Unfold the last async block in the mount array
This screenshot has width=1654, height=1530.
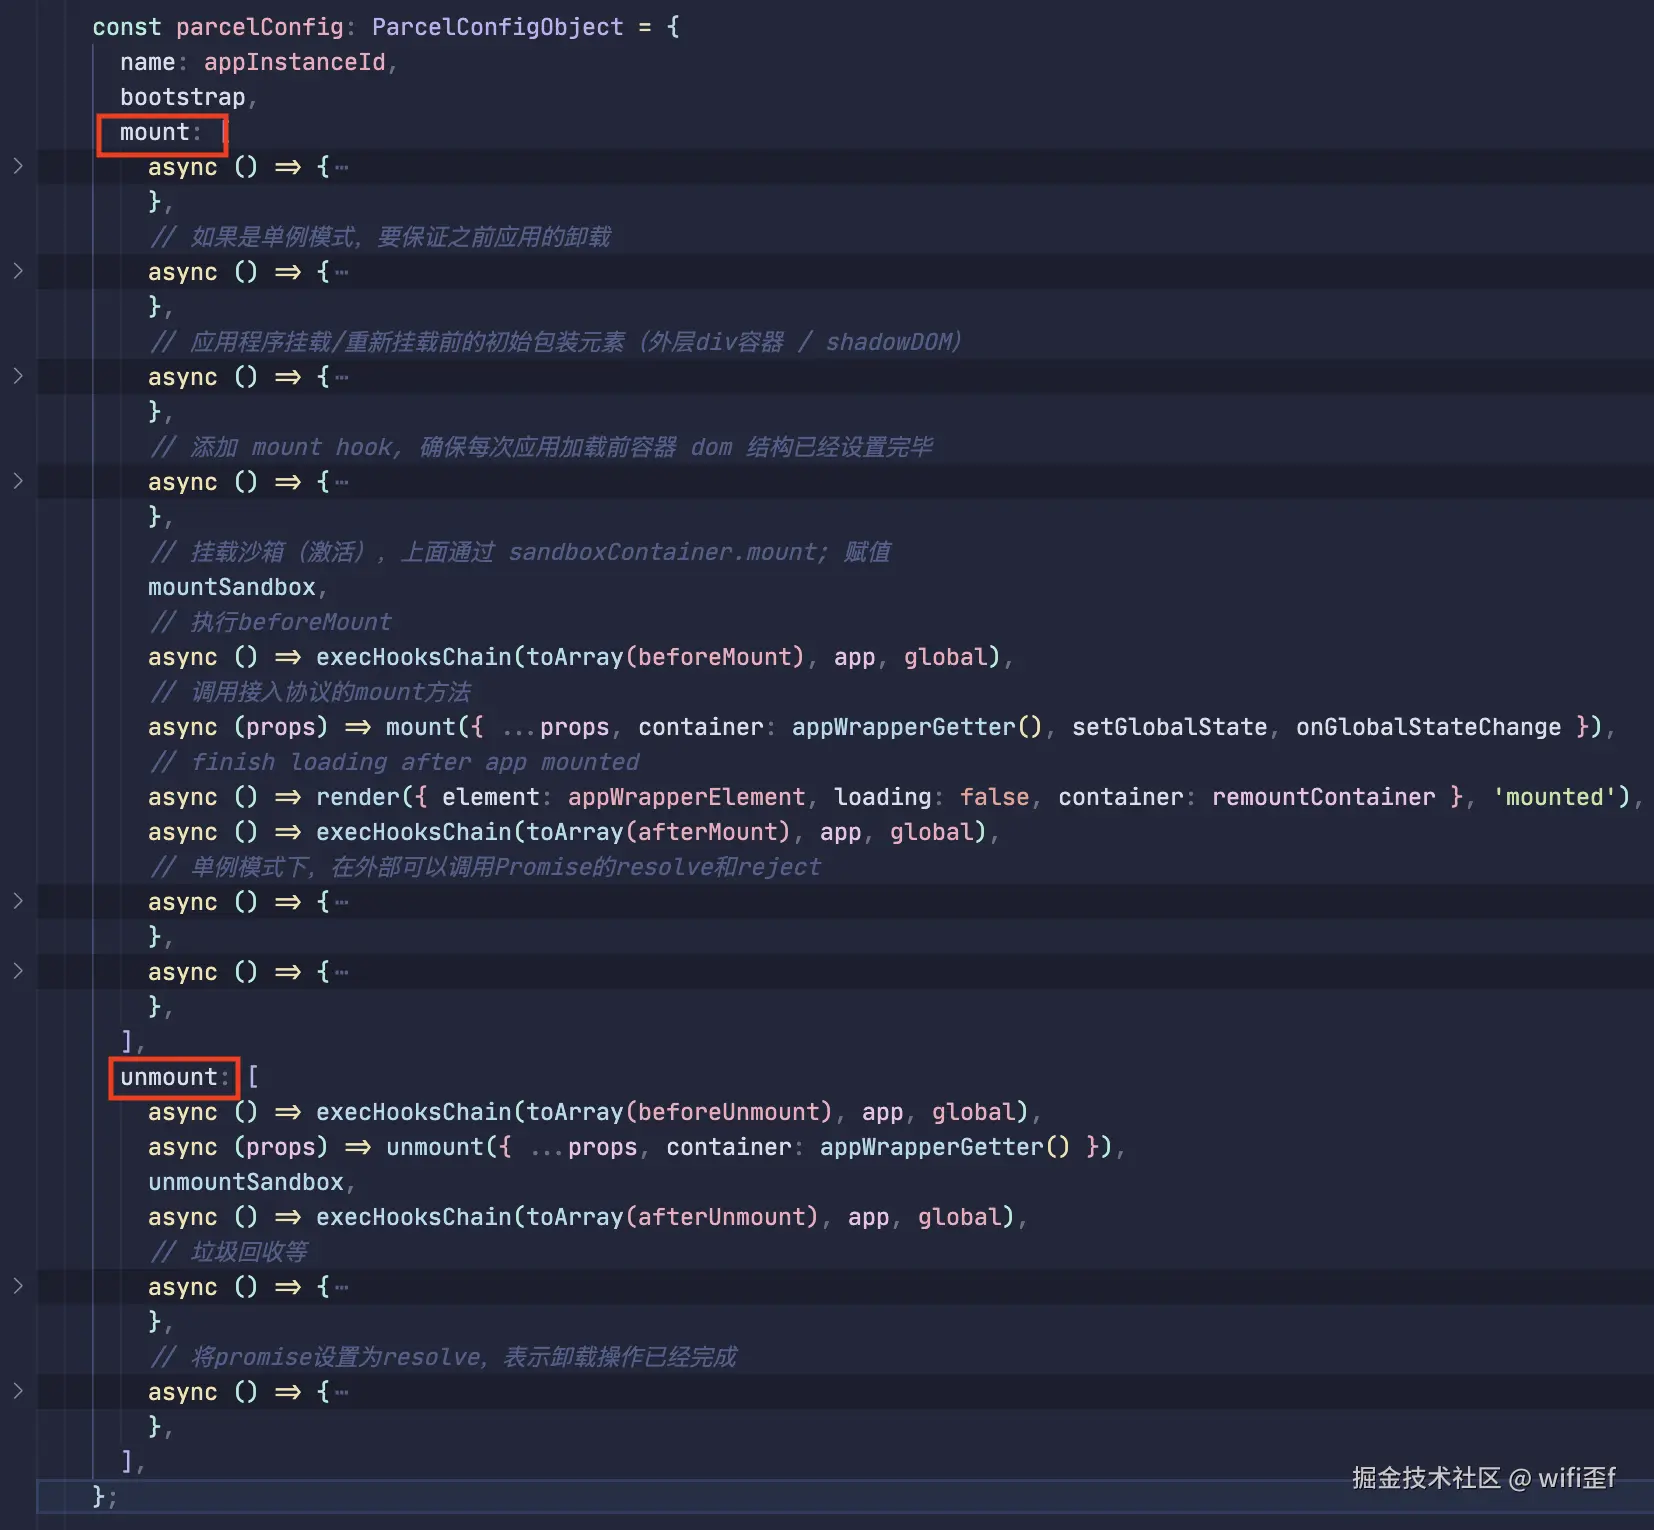click(x=18, y=971)
